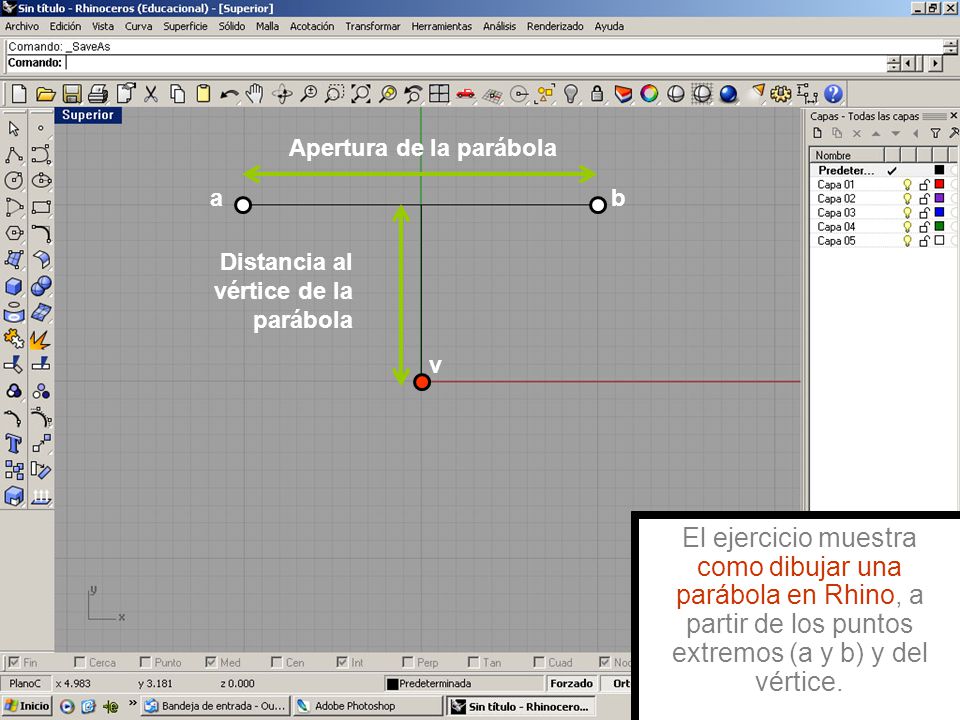
Task: Open Bandeja de entrada Outlook taskbar button
Action: [x=216, y=706]
